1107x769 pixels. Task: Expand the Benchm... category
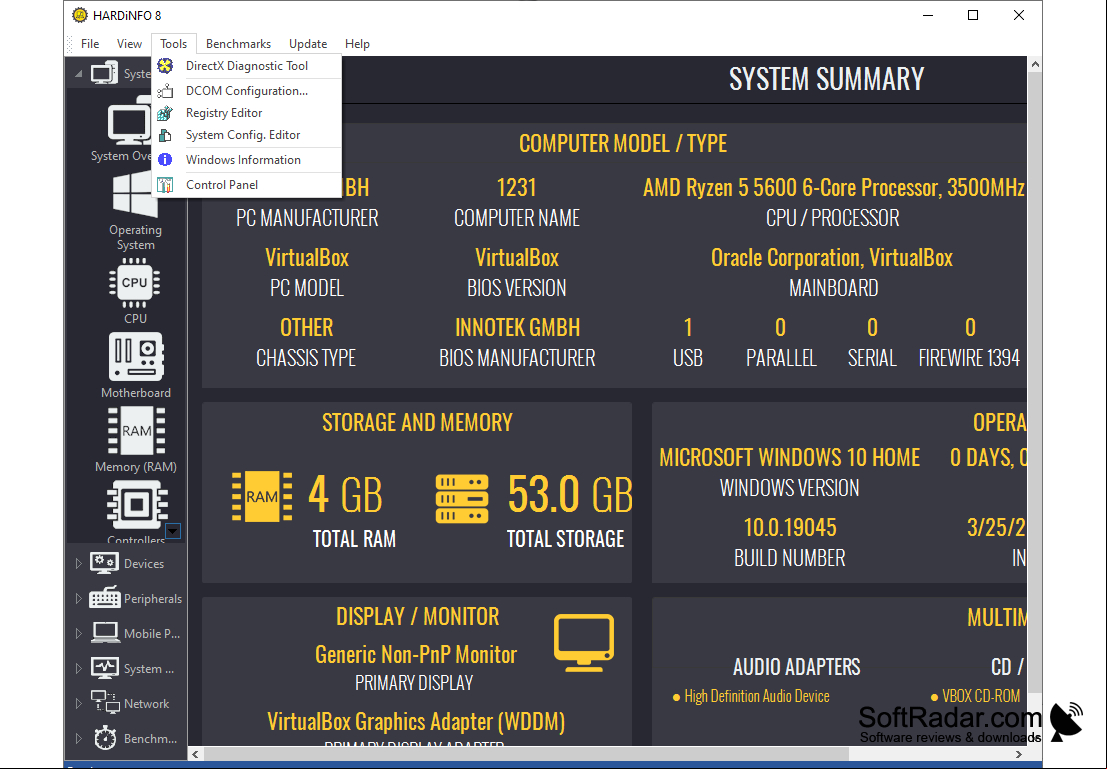[x=78, y=739]
